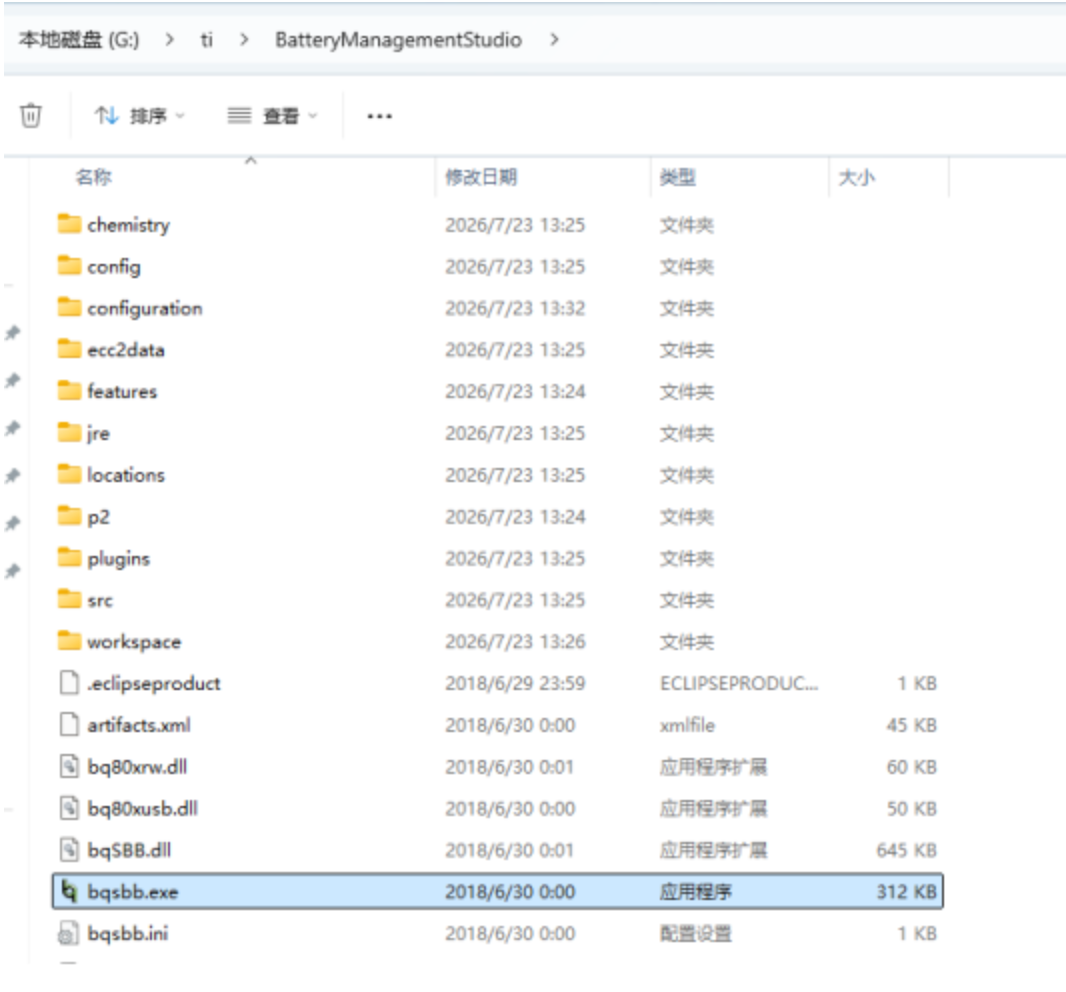
Task: Click the bqsbb.exe application icon
Action: point(69,891)
